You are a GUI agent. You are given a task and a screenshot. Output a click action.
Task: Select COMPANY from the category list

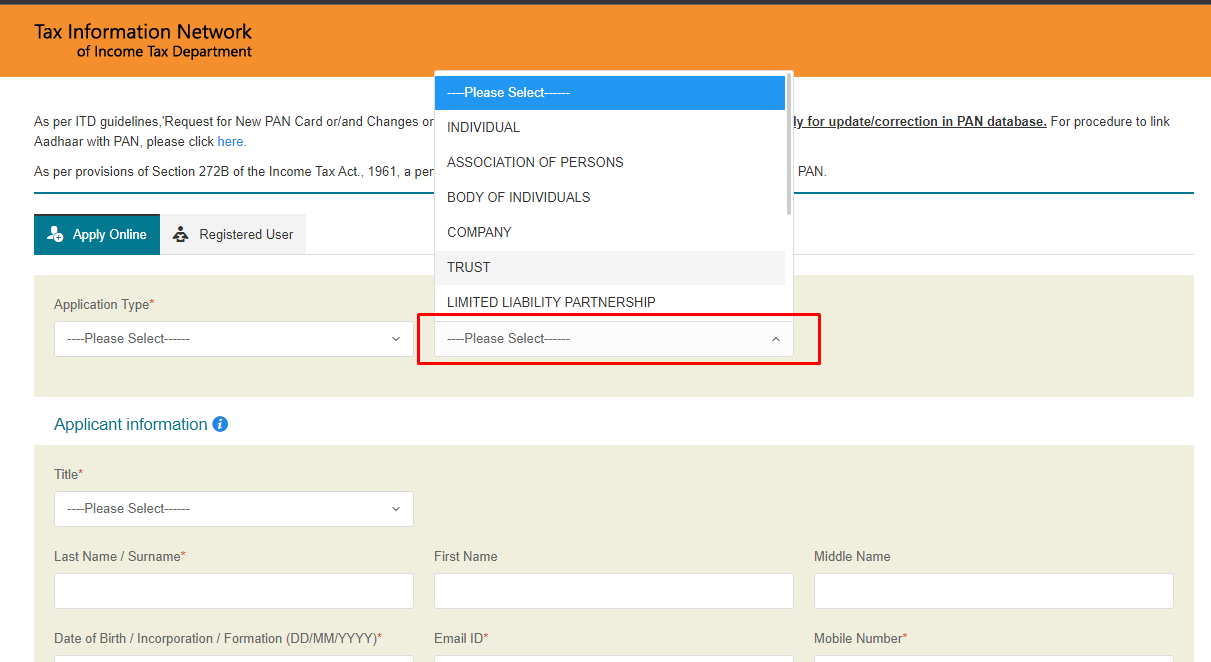coord(479,232)
